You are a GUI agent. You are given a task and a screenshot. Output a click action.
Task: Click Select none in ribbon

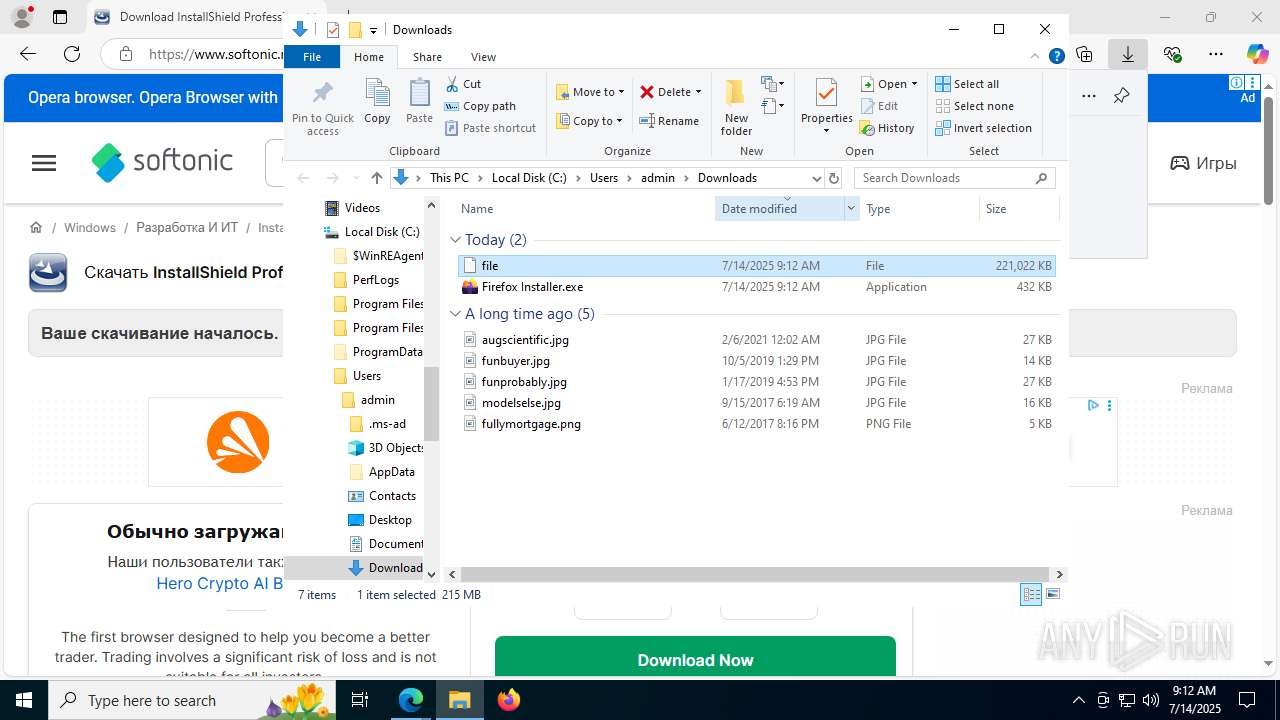(974, 106)
